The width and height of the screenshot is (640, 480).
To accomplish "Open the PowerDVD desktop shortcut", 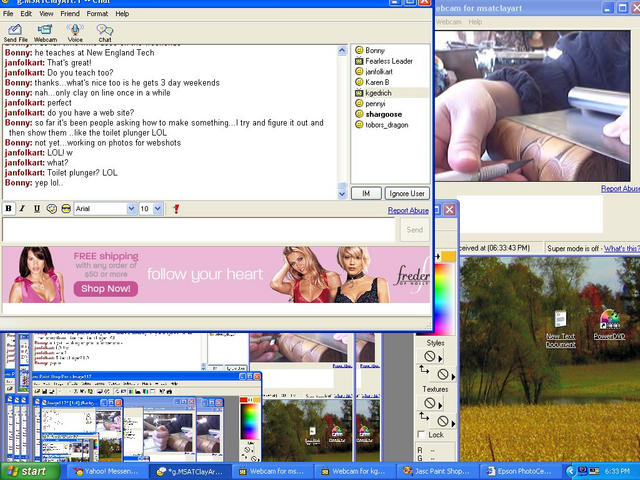I will pyautogui.click(x=609, y=325).
